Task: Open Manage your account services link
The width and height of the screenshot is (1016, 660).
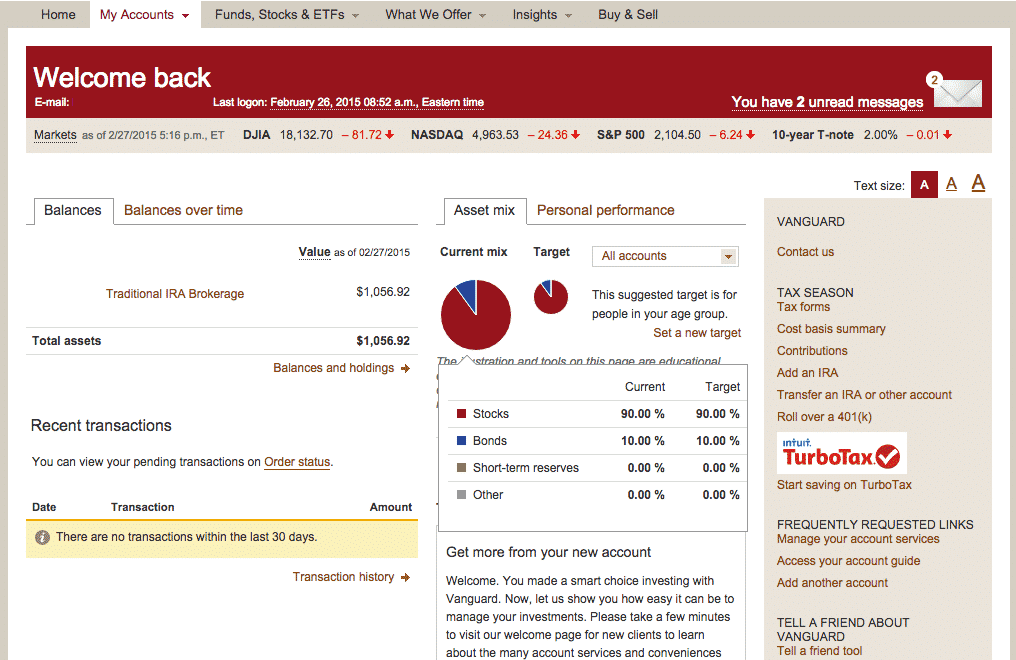Action: (x=858, y=539)
